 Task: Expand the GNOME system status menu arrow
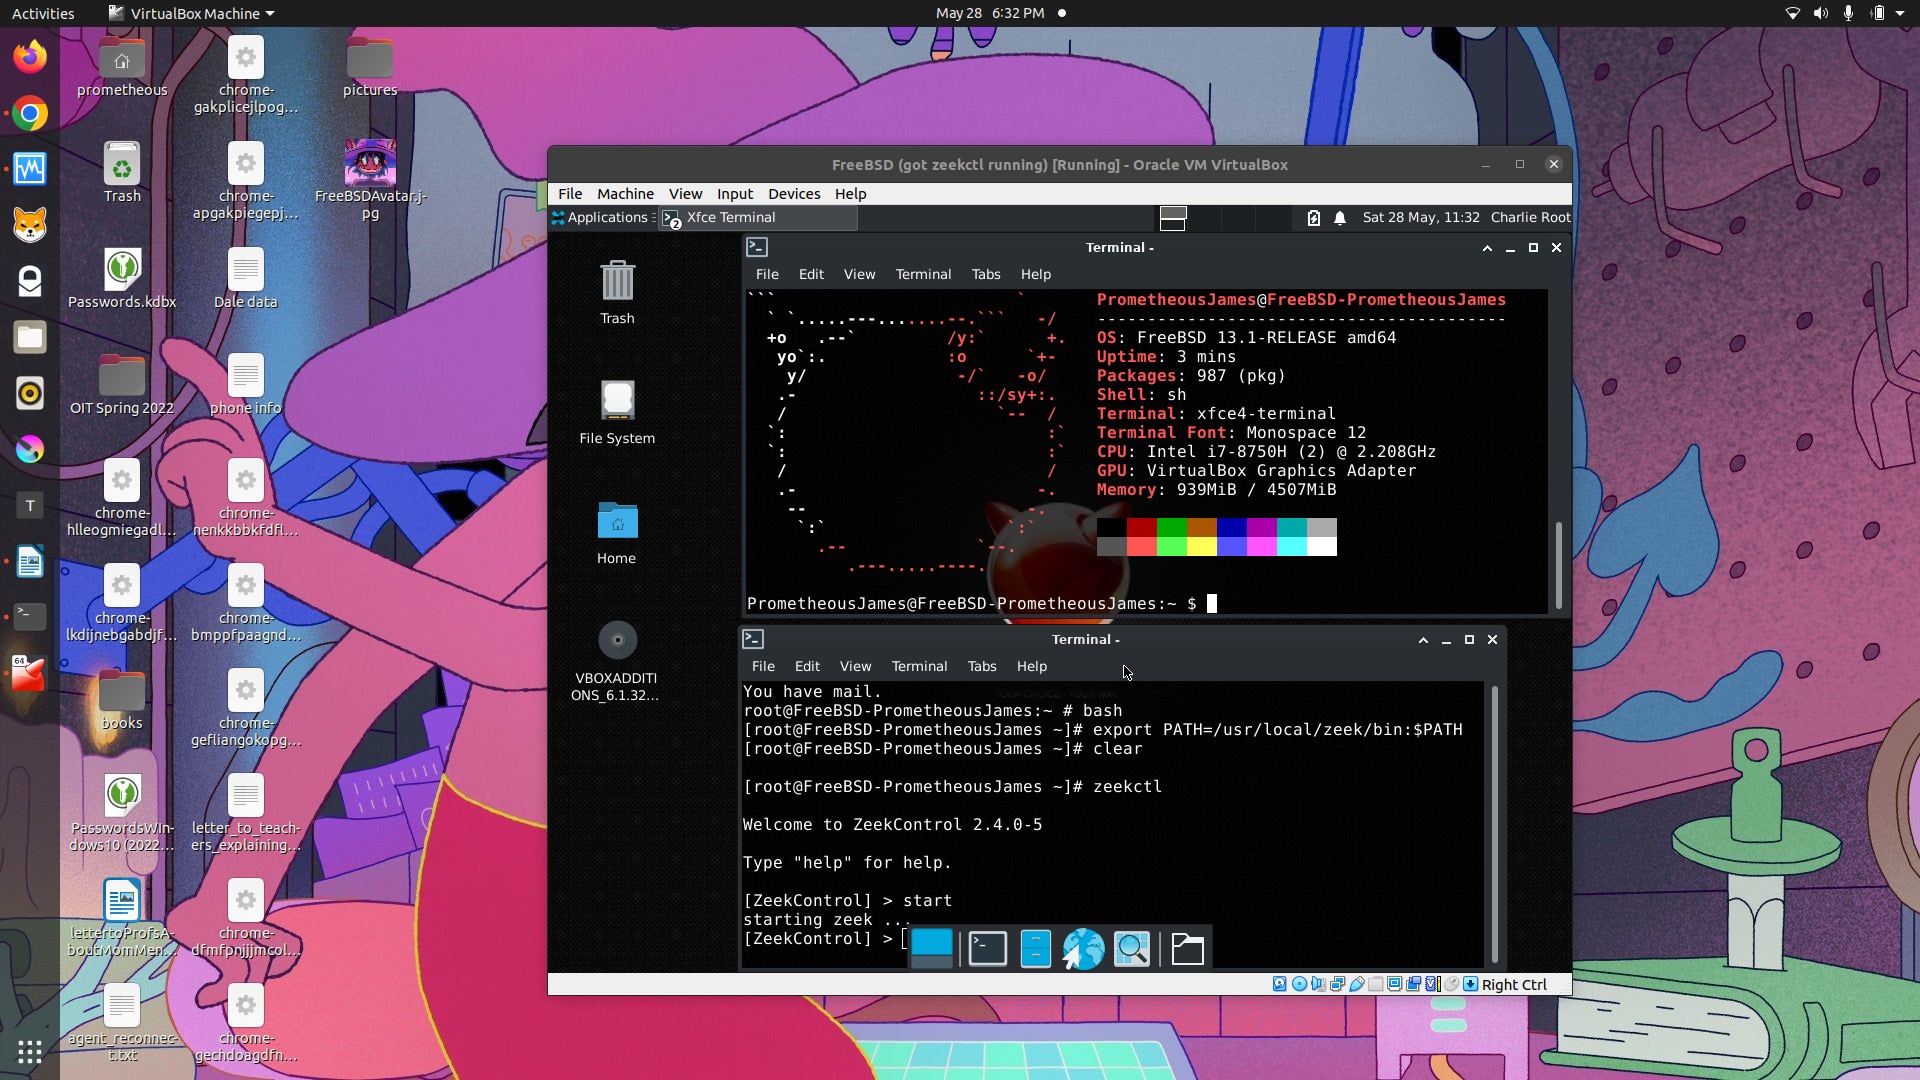pyautogui.click(x=1900, y=13)
